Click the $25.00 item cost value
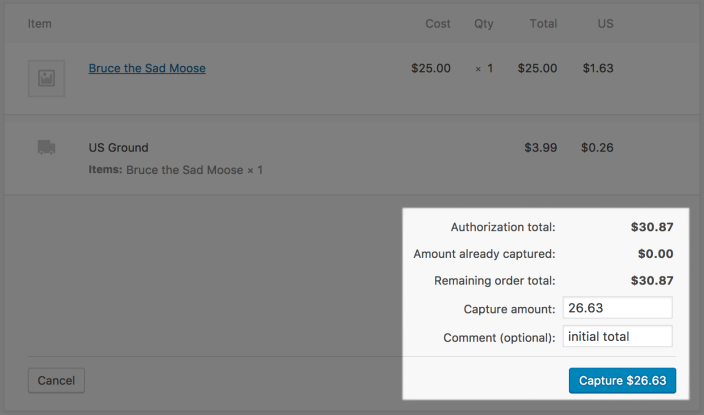704x415 pixels. pyautogui.click(x=431, y=69)
